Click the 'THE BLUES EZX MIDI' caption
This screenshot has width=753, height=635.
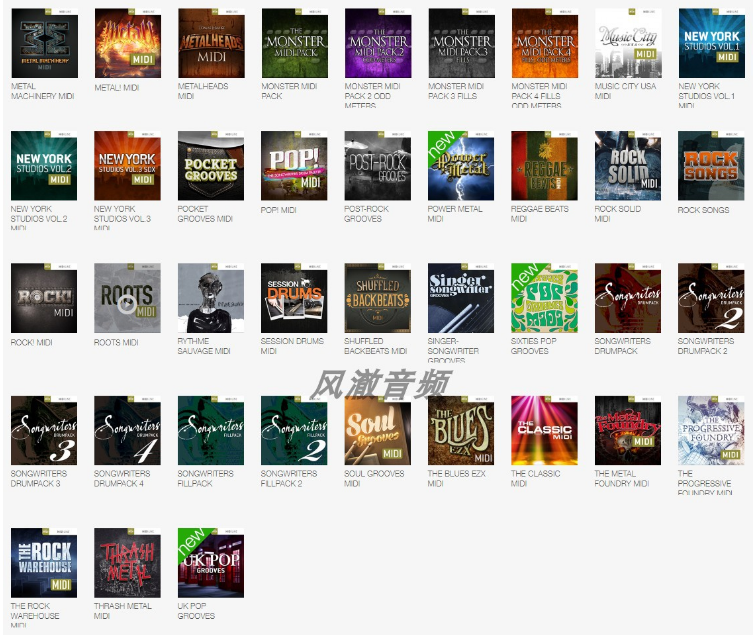[457, 478]
